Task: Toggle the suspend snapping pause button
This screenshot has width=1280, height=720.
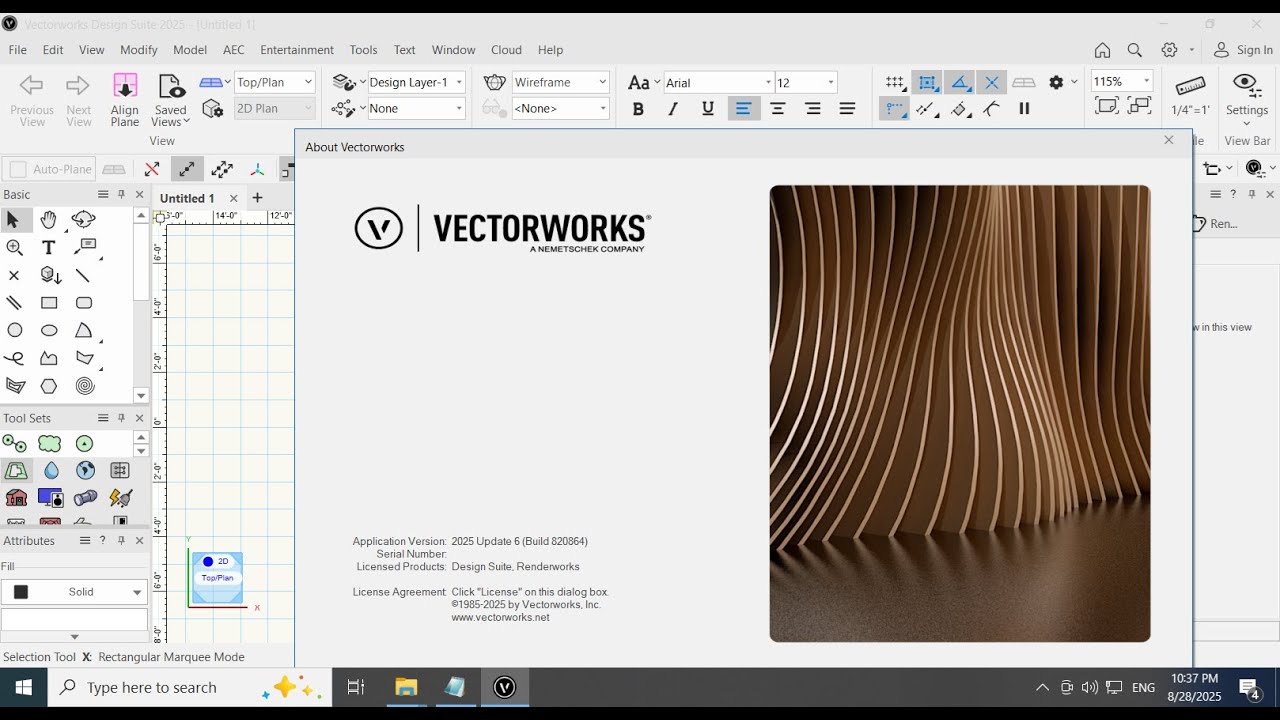Action: (1024, 108)
